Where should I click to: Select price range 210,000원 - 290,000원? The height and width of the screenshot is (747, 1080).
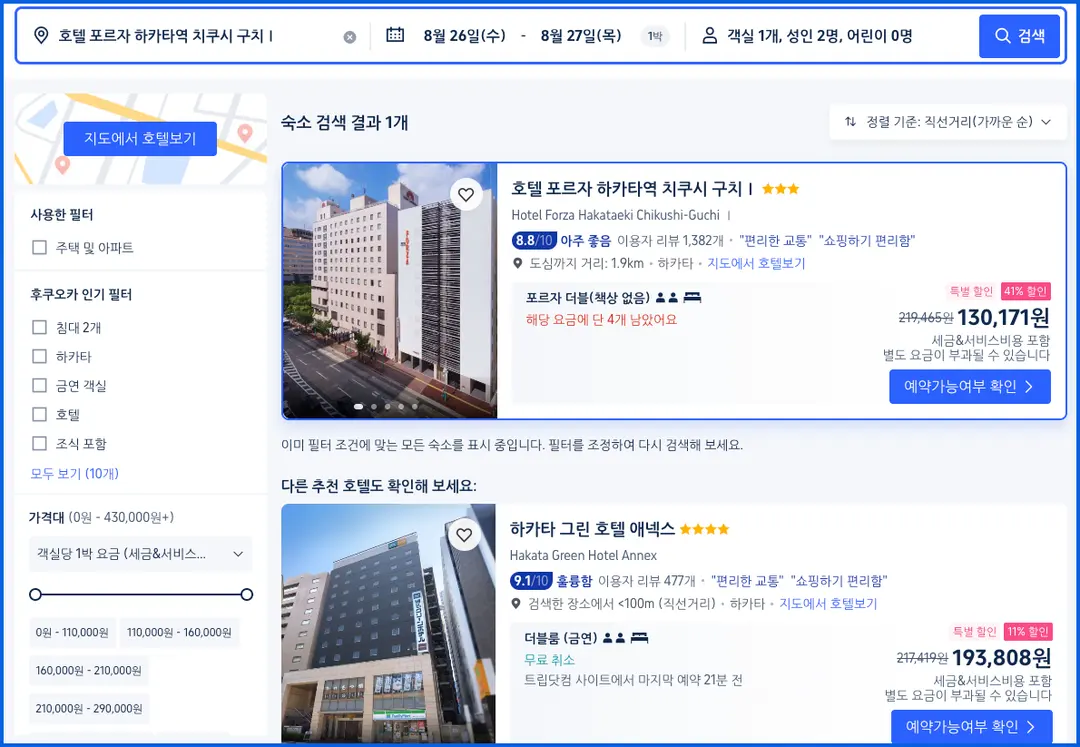click(89, 708)
